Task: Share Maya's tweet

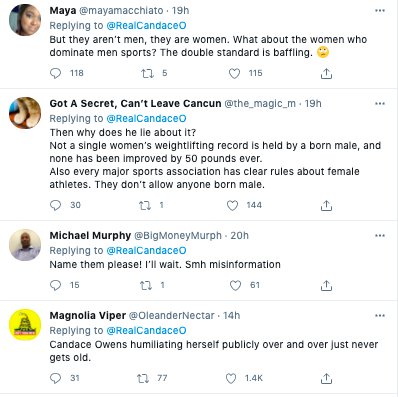Action: pos(326,73)
